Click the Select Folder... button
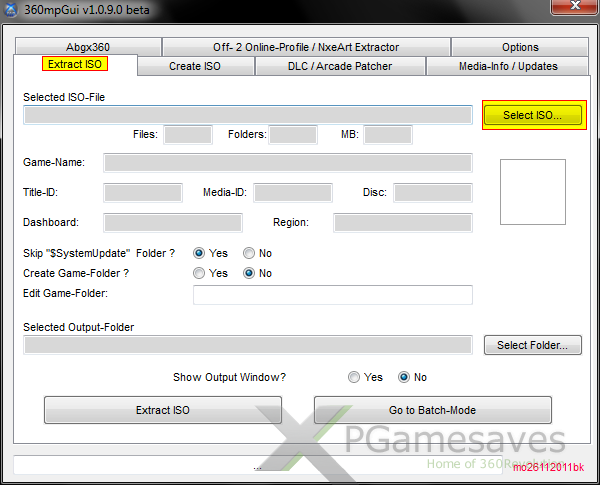Image resolution: width=600 pixels, height=485 pixels. click(532, 345)
